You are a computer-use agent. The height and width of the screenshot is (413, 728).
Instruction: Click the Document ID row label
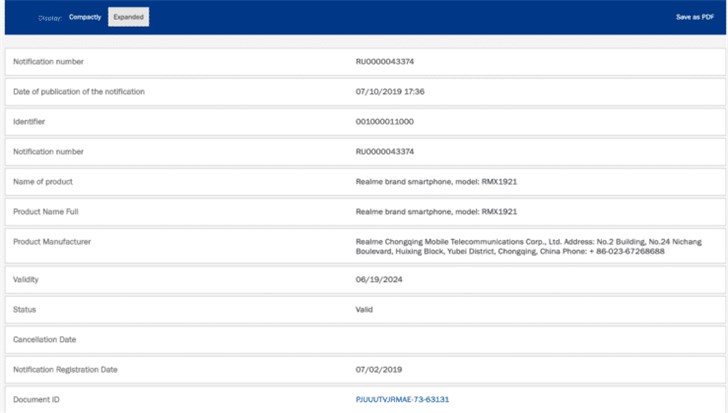pos(37,399)
